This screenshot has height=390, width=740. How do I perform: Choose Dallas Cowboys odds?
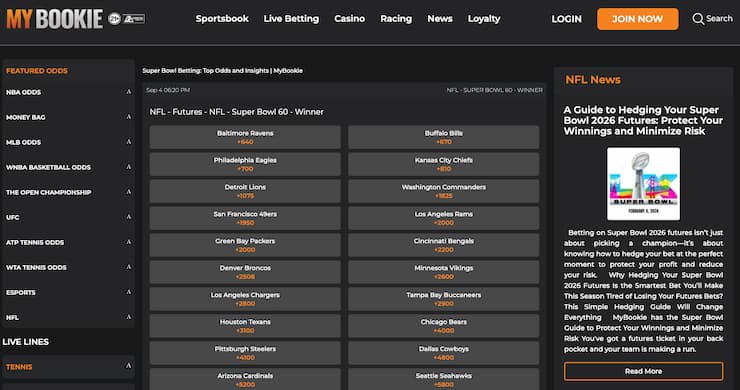pyautogui.click(x=444, y=352)
